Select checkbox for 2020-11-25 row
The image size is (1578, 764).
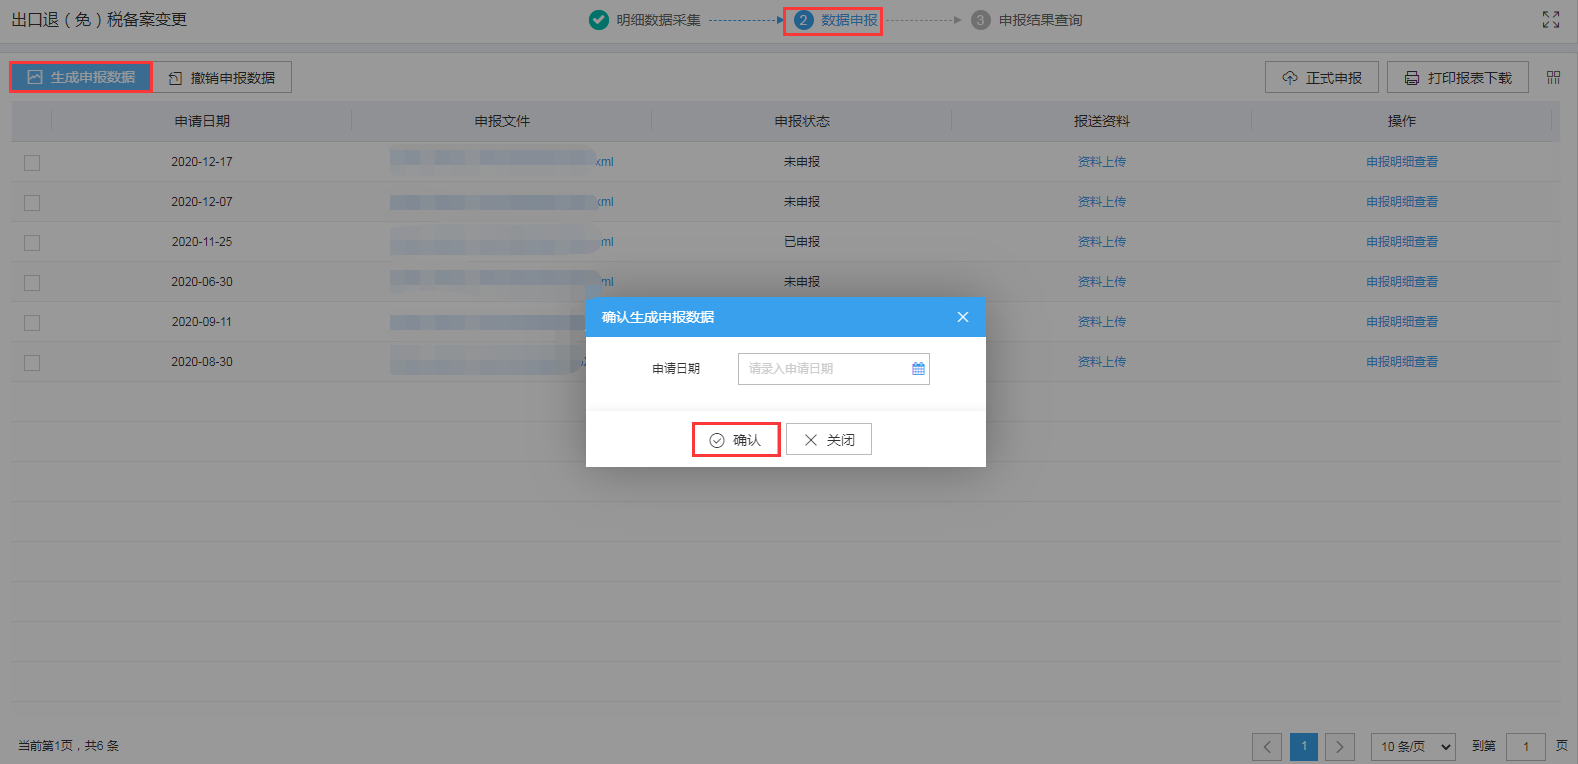coord(32,242)
